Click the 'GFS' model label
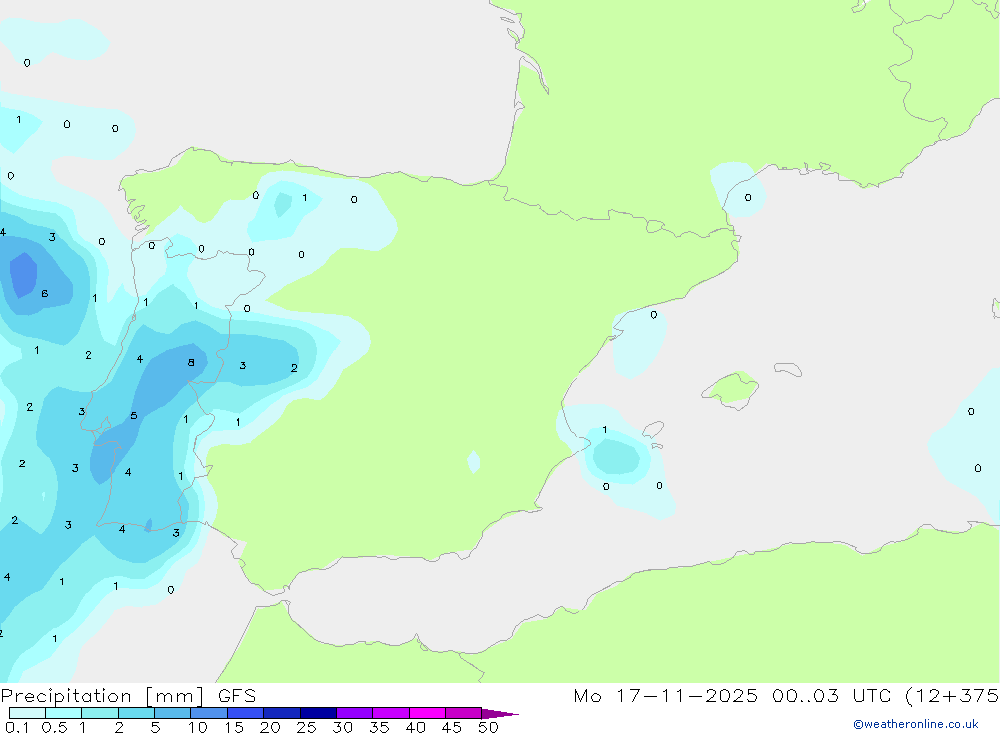This screenshot has width=1000, height=733. 237,695
